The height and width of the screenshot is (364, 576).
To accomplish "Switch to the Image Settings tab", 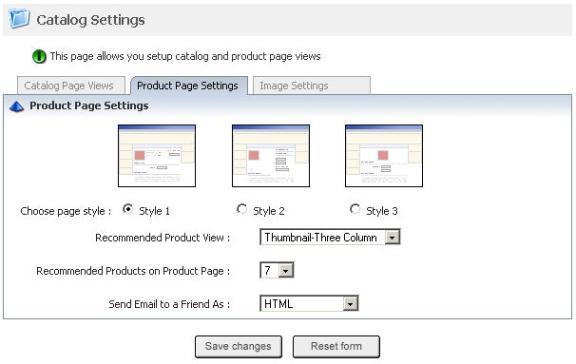I will pyautogui.click(x=312, y=86).
